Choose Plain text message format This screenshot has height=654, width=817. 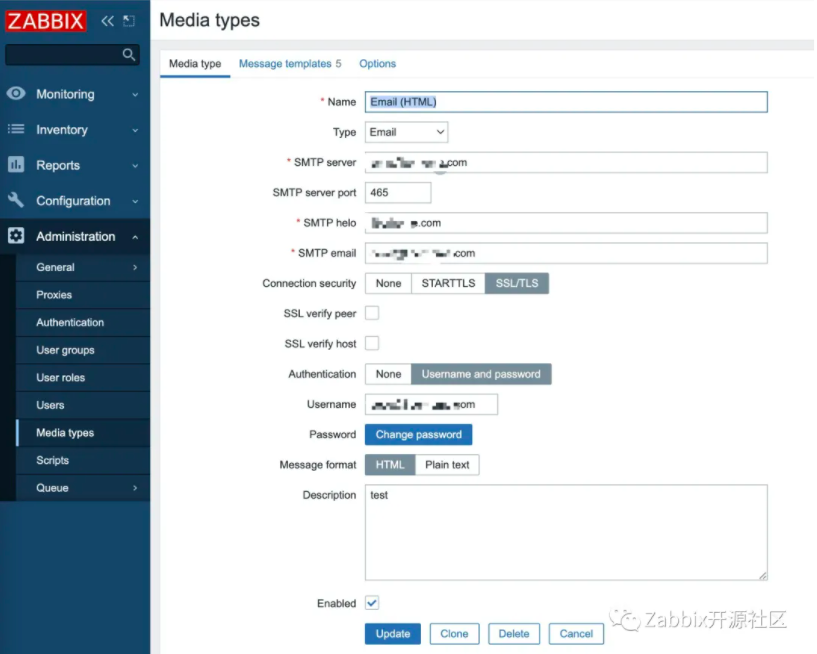[447, 465]
